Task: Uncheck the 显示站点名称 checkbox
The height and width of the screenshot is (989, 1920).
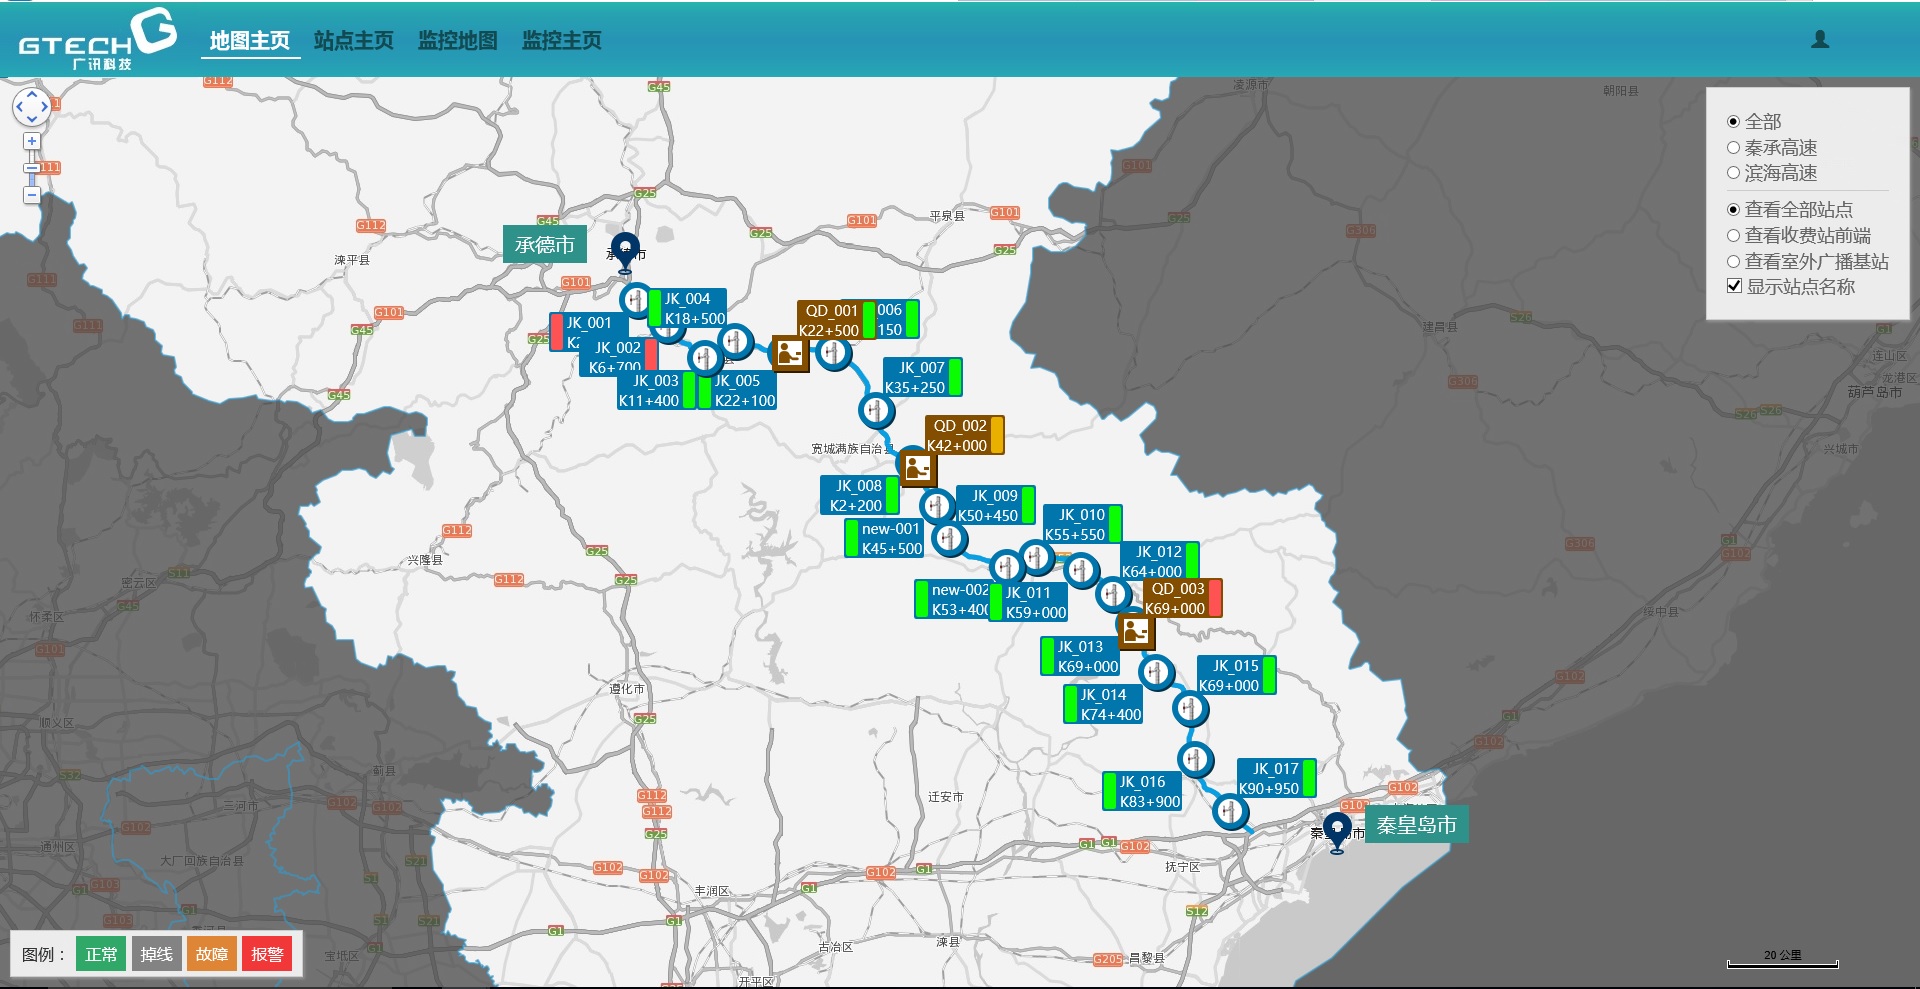Action: click(x=1734, y=286)
